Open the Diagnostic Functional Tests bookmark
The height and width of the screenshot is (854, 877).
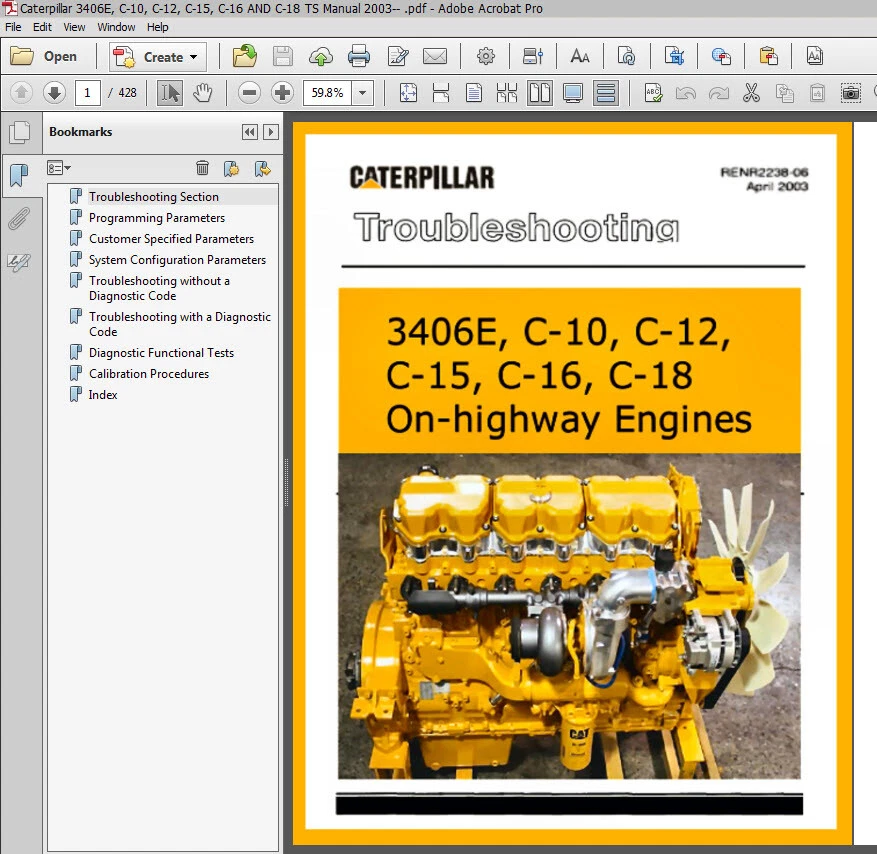click(161, 352)
